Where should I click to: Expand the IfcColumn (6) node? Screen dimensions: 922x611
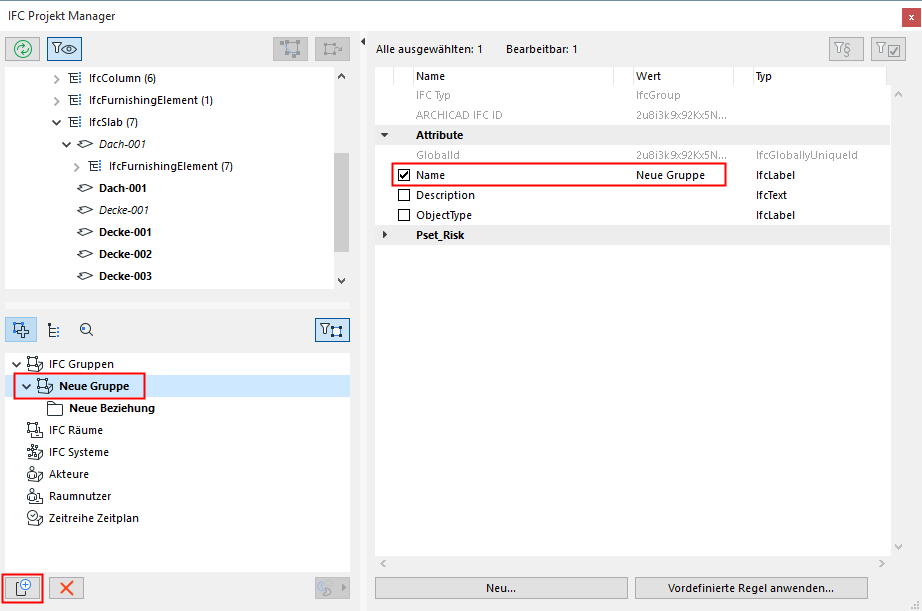[x=56, y=79]
